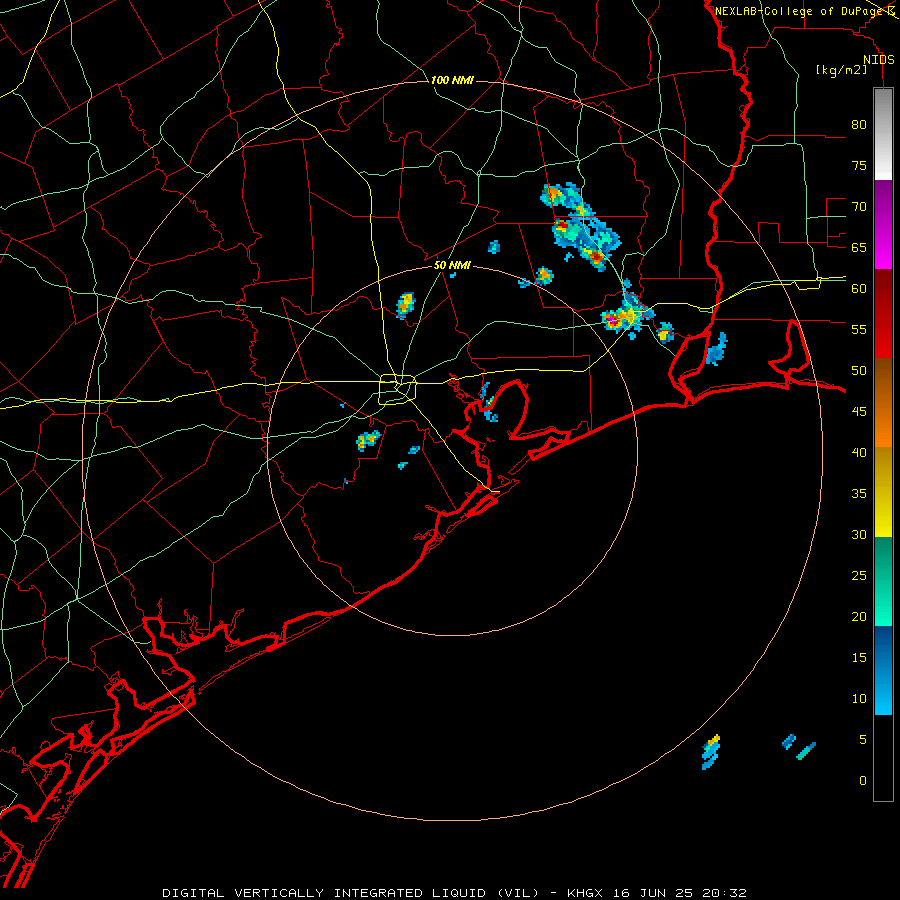Select the 50 value on the color scale
Viewport: 900px width, 900px height.
pyautogui.click(x=859, y=371)
